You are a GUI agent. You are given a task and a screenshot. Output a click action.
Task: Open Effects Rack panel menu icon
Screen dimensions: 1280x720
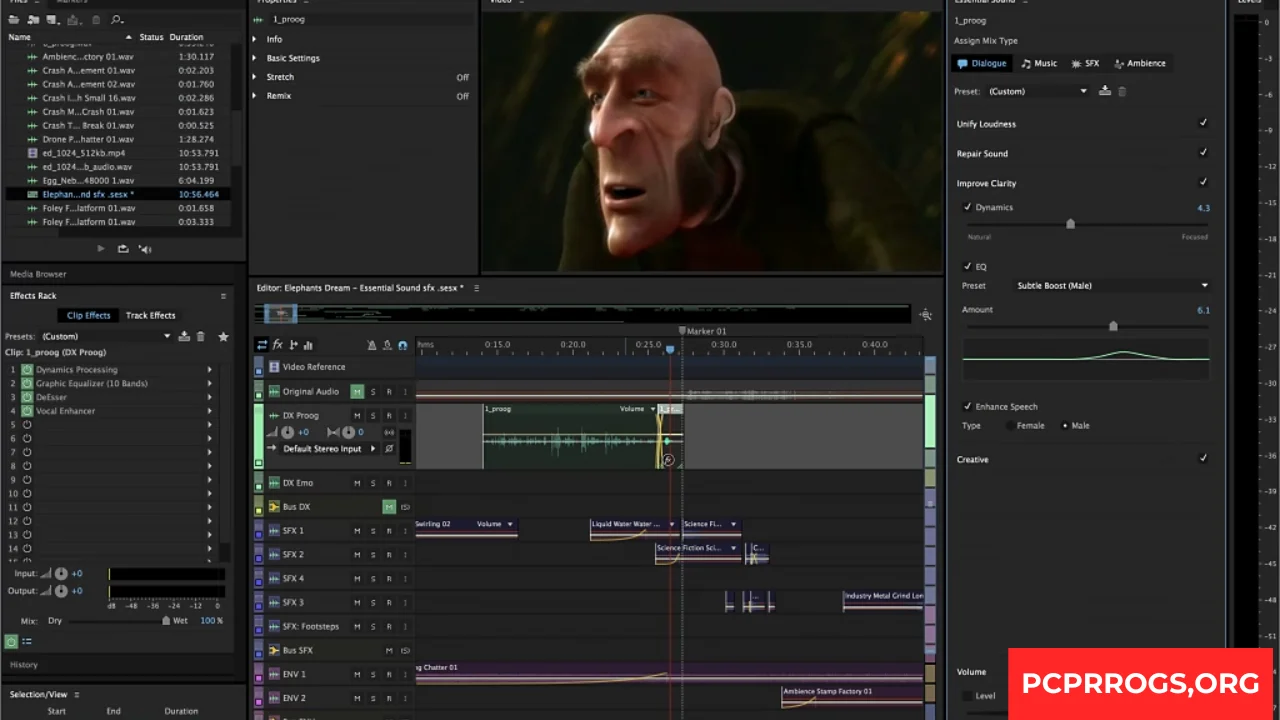coord(223,296)
